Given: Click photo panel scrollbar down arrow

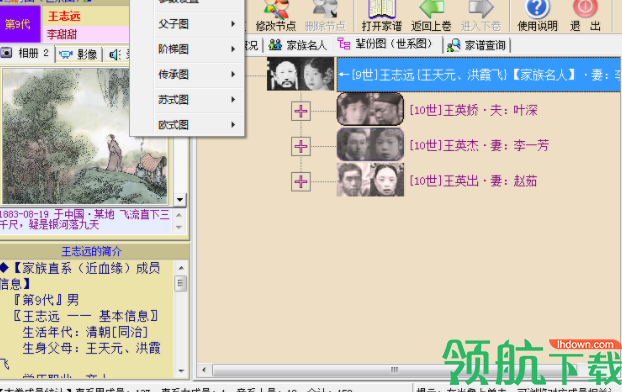Looking at the screenshot, I should tap(180, 199).
